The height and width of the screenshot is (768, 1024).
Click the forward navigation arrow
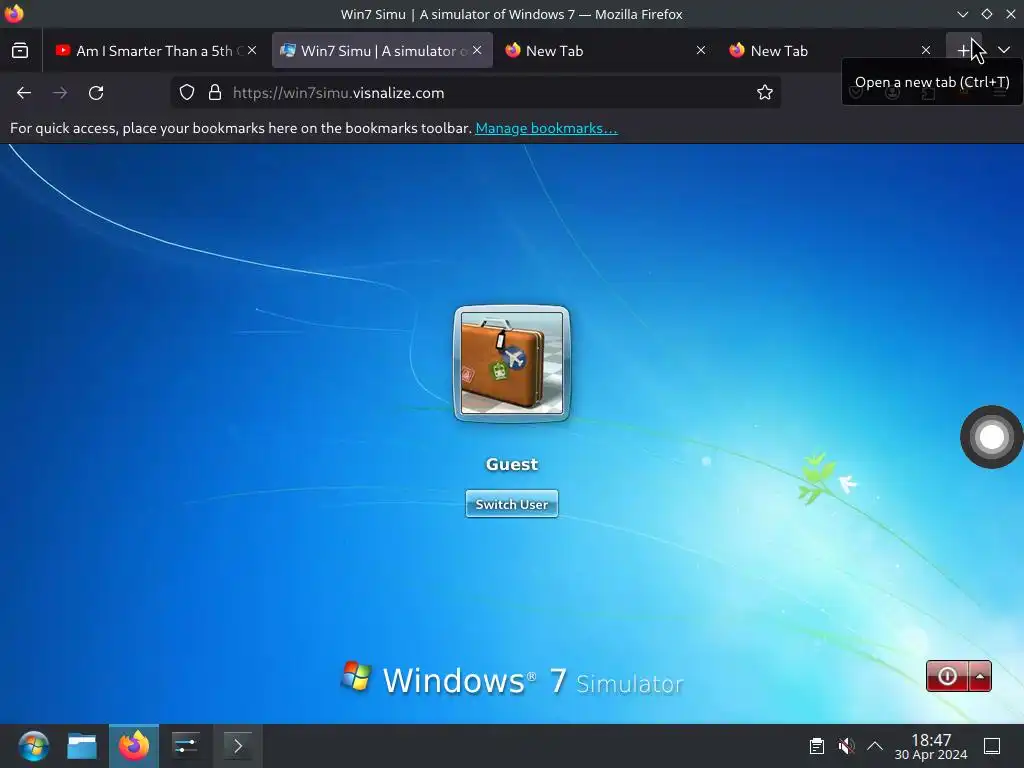coord(60,93)
